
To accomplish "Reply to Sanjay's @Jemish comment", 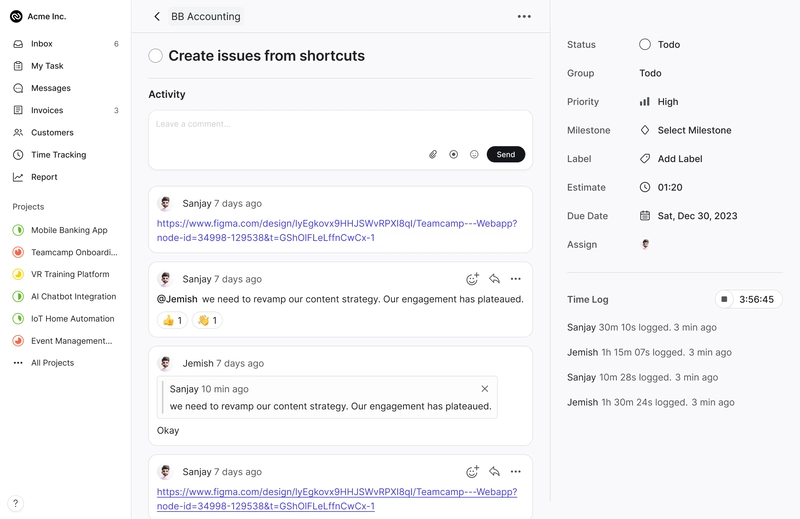I will pyautogui.click(x=494, y=279).
